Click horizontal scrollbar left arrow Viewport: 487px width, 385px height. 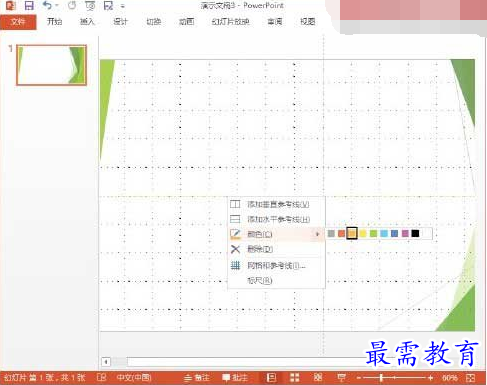coord(106,362)
